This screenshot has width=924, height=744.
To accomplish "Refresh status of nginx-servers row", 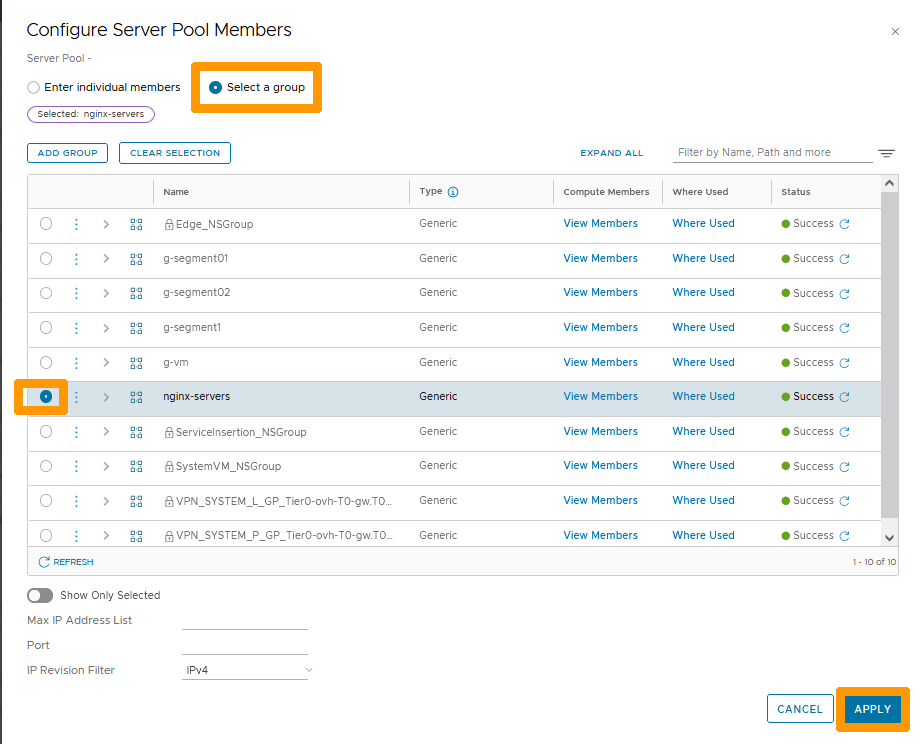I will point(845,397).
